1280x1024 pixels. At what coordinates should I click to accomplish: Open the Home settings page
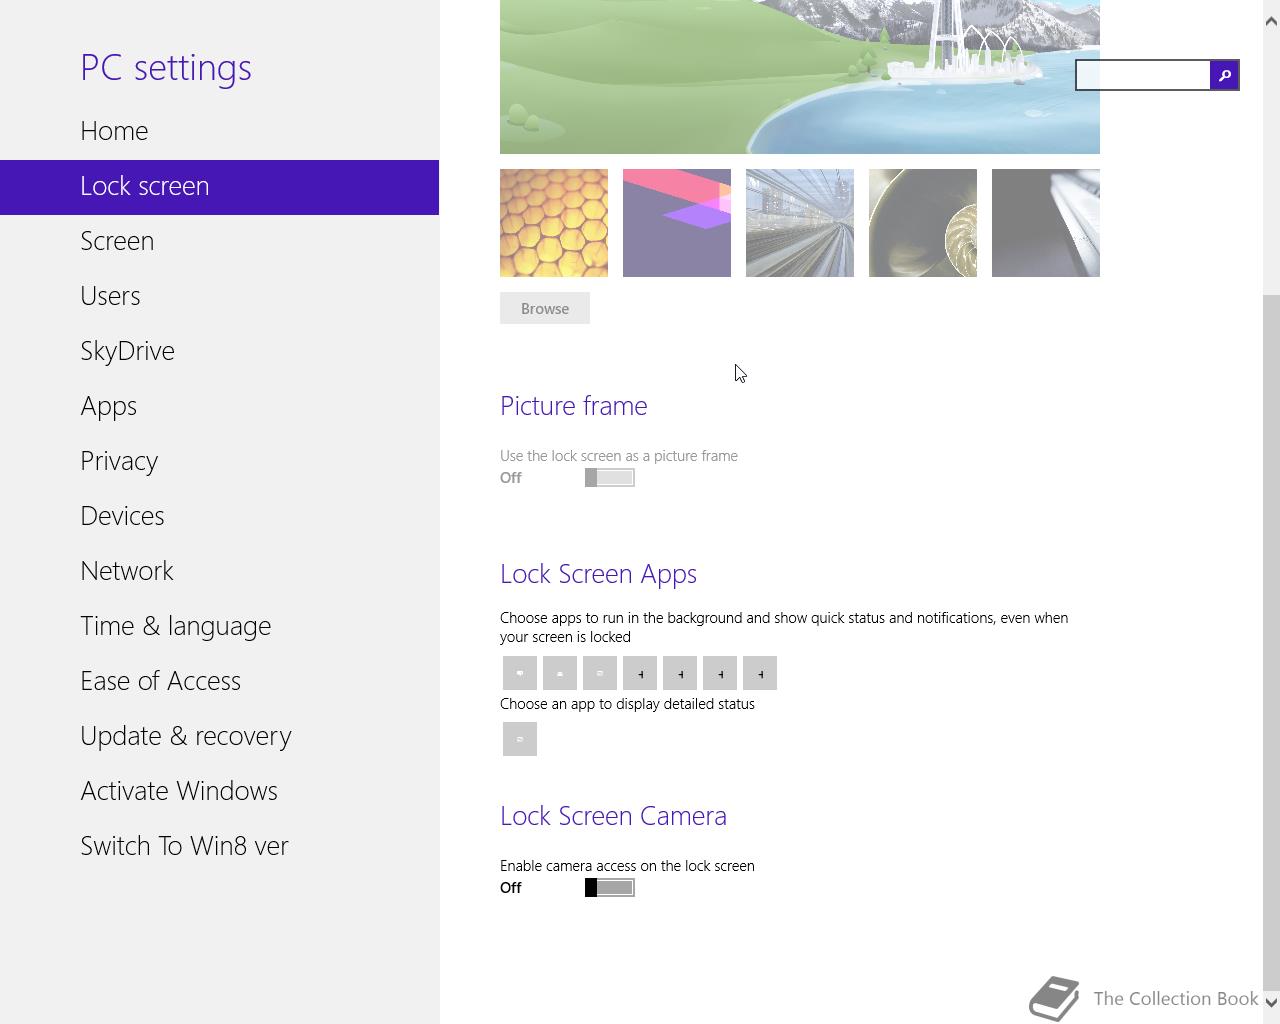click(114, 131)
